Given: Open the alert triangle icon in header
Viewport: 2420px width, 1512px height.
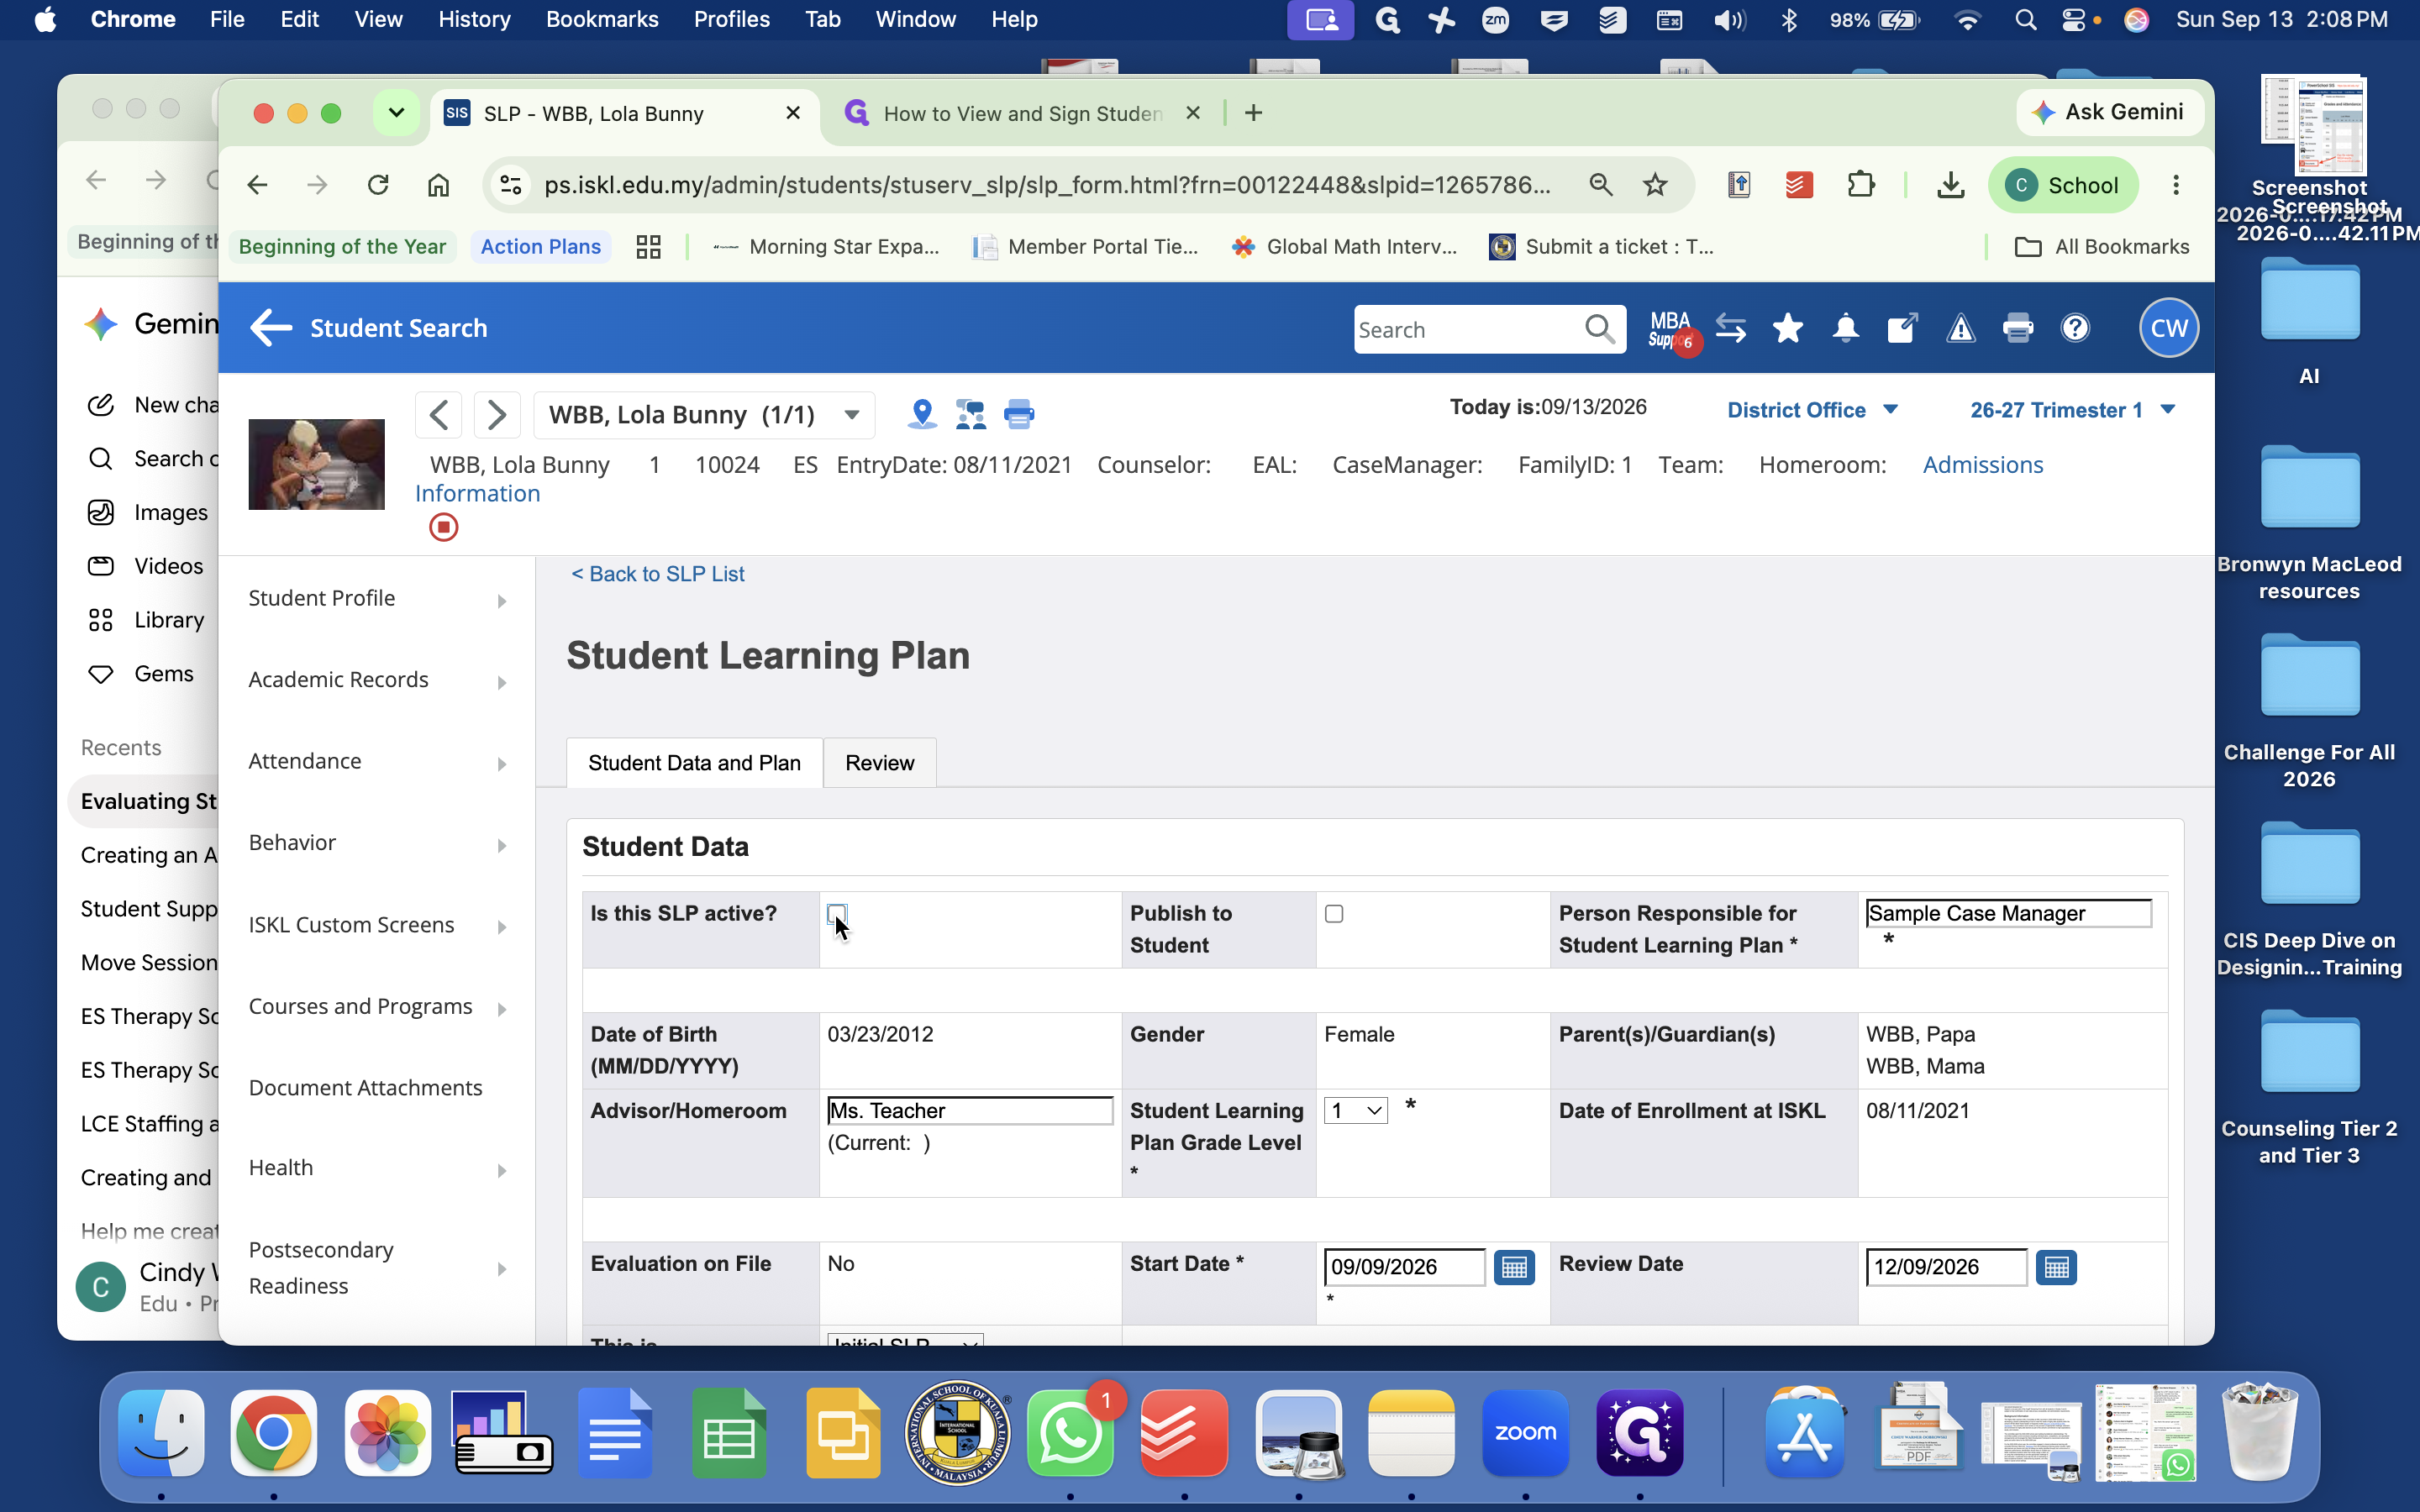Looking at the screenshot, I should click(1960, 328).
